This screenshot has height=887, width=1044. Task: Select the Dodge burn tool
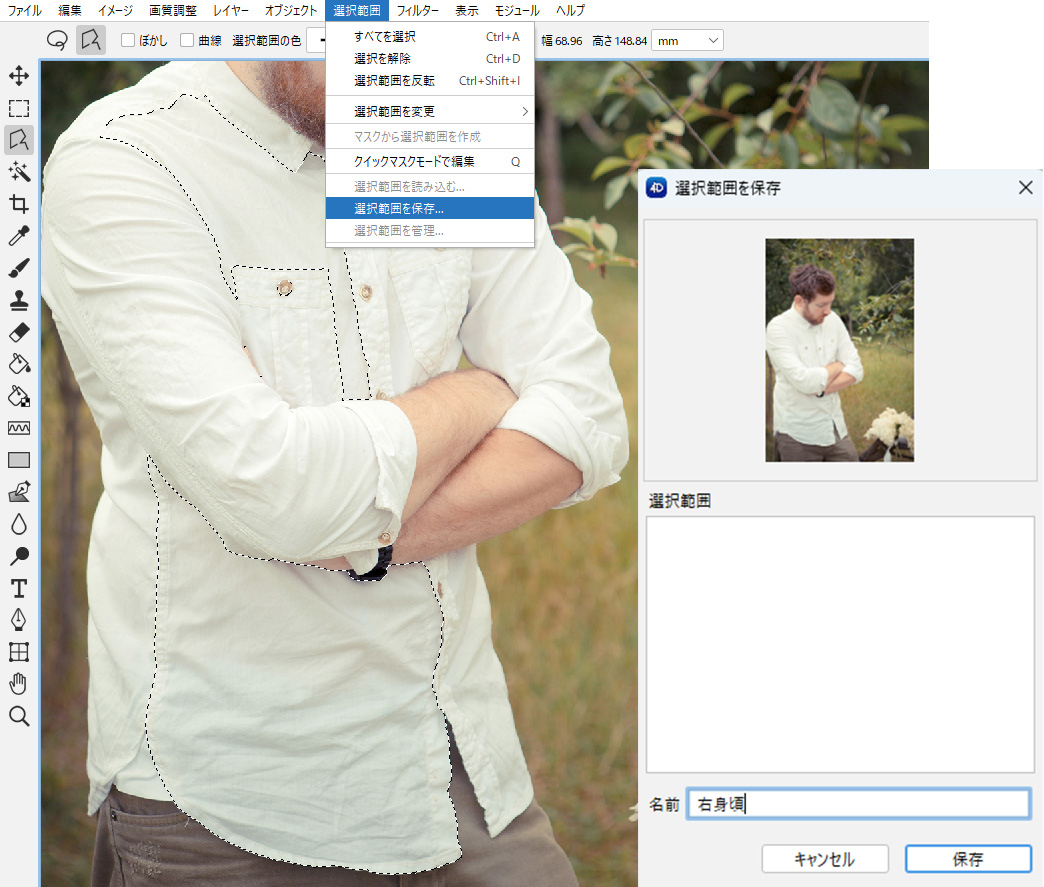click(x=19, y=556)
